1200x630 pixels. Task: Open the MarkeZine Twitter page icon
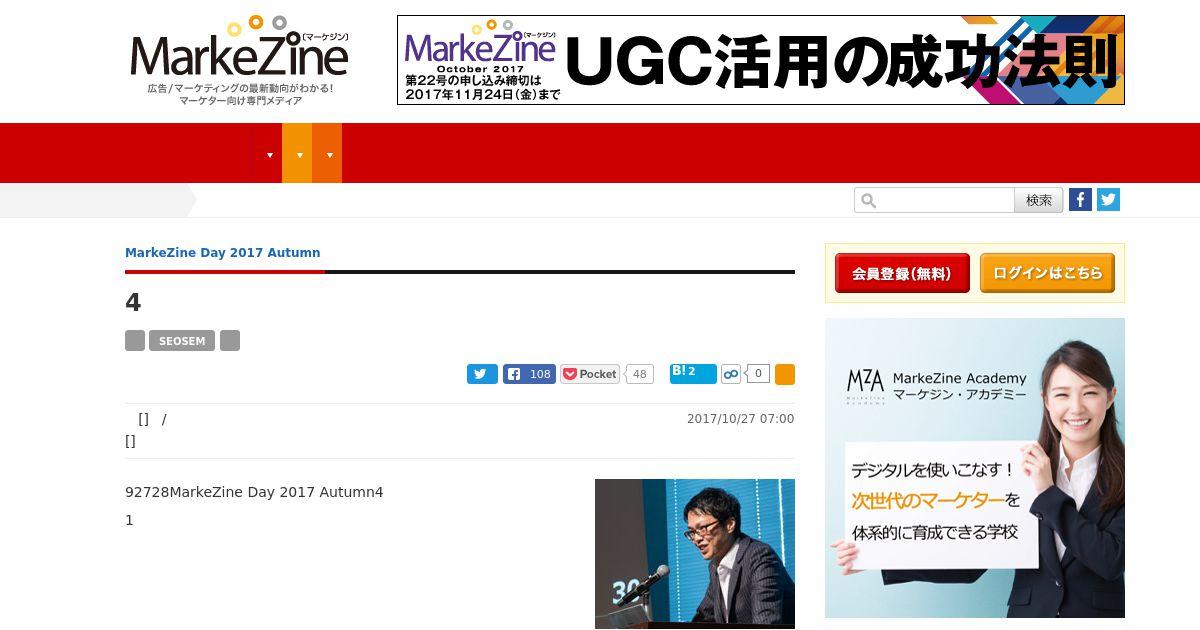[1108, 199]
